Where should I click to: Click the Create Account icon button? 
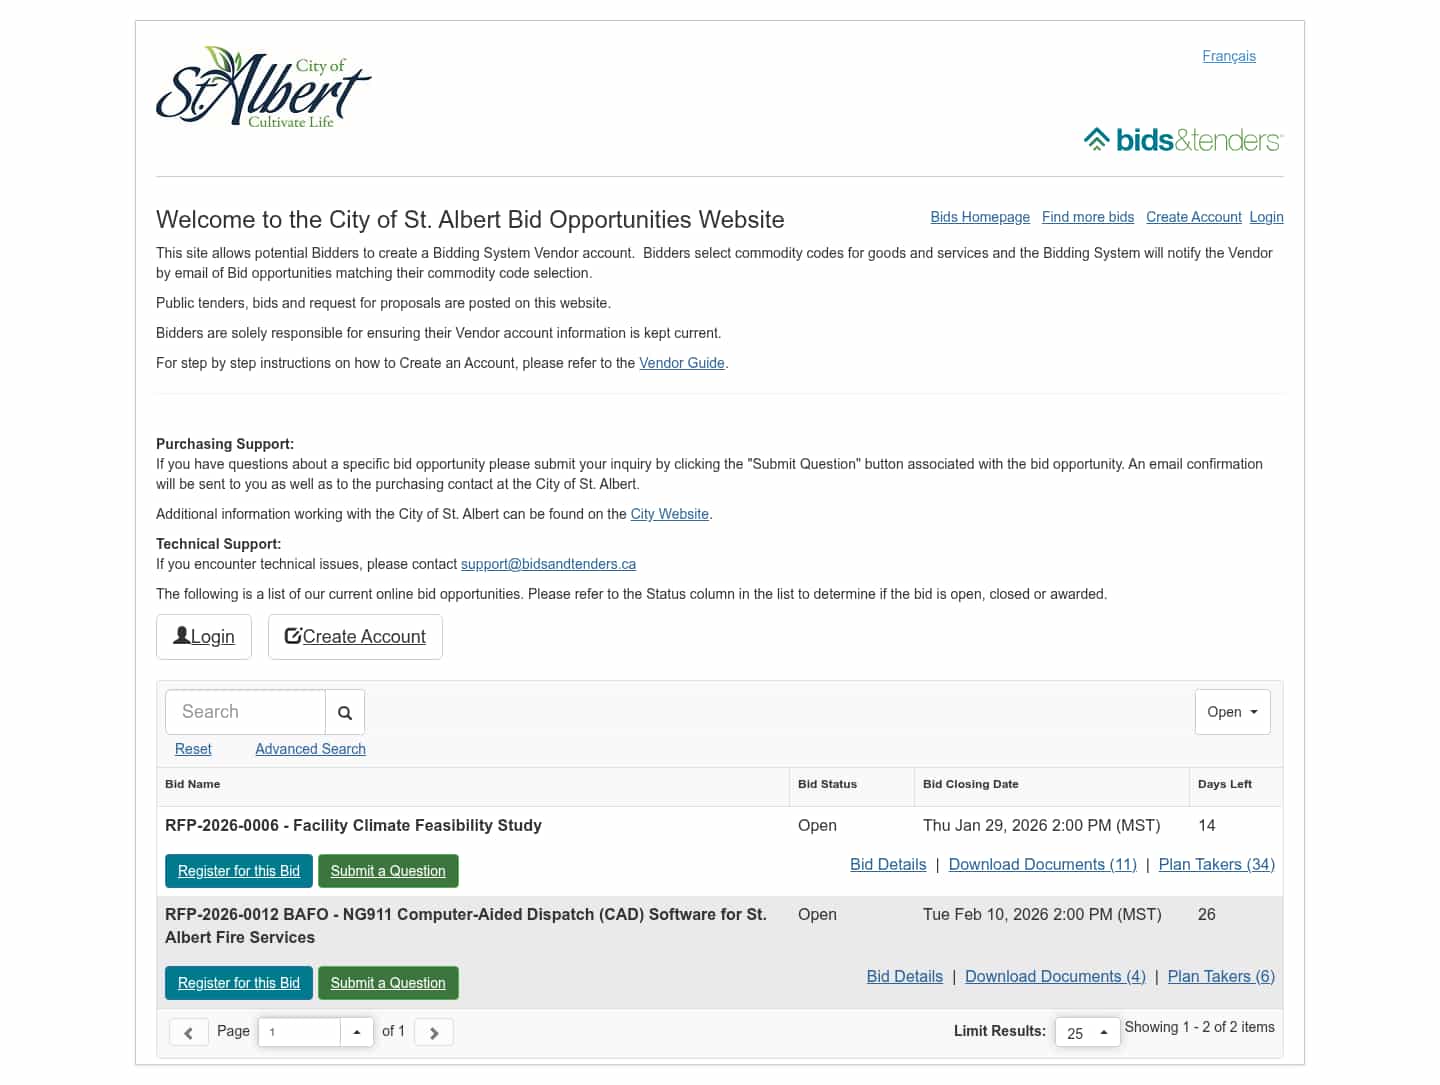point(293,635)
